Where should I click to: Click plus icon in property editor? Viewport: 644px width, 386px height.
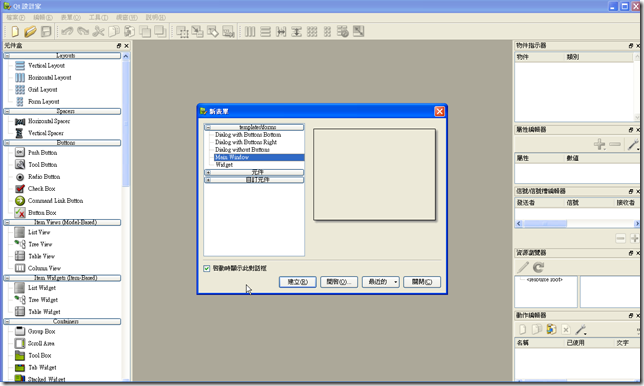click(x=600, y=144)
